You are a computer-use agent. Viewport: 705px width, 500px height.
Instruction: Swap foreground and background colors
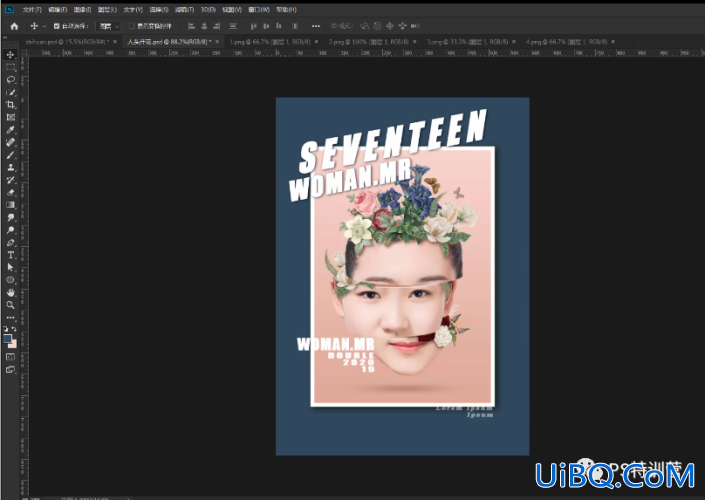pyautogui.click(x=14, y=329)
